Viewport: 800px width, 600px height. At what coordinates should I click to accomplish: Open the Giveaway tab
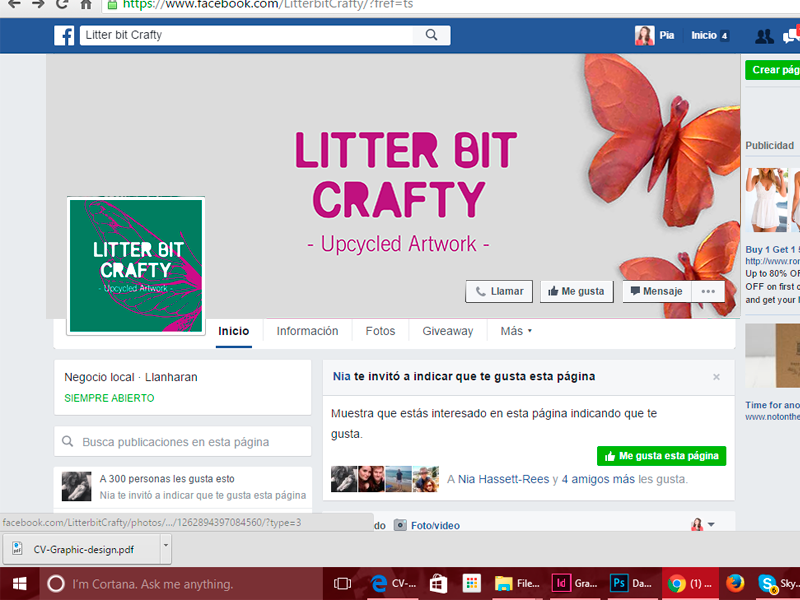(447, 331)
